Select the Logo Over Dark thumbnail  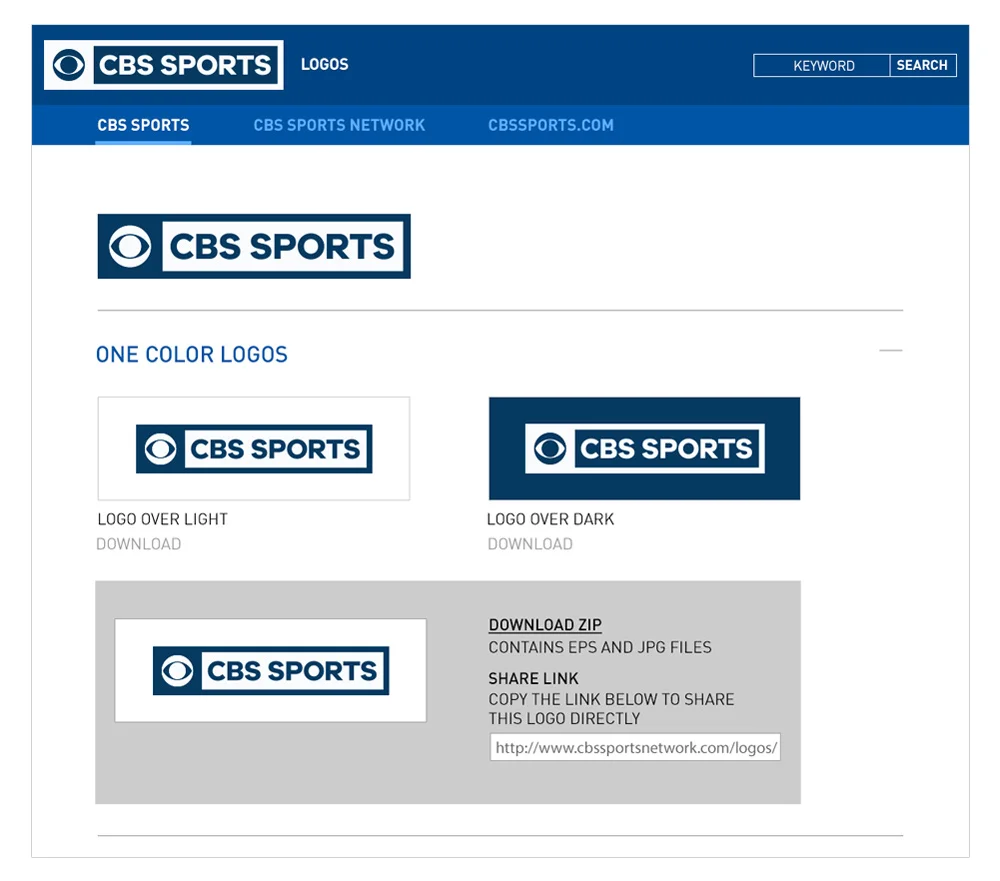point(644,448)
